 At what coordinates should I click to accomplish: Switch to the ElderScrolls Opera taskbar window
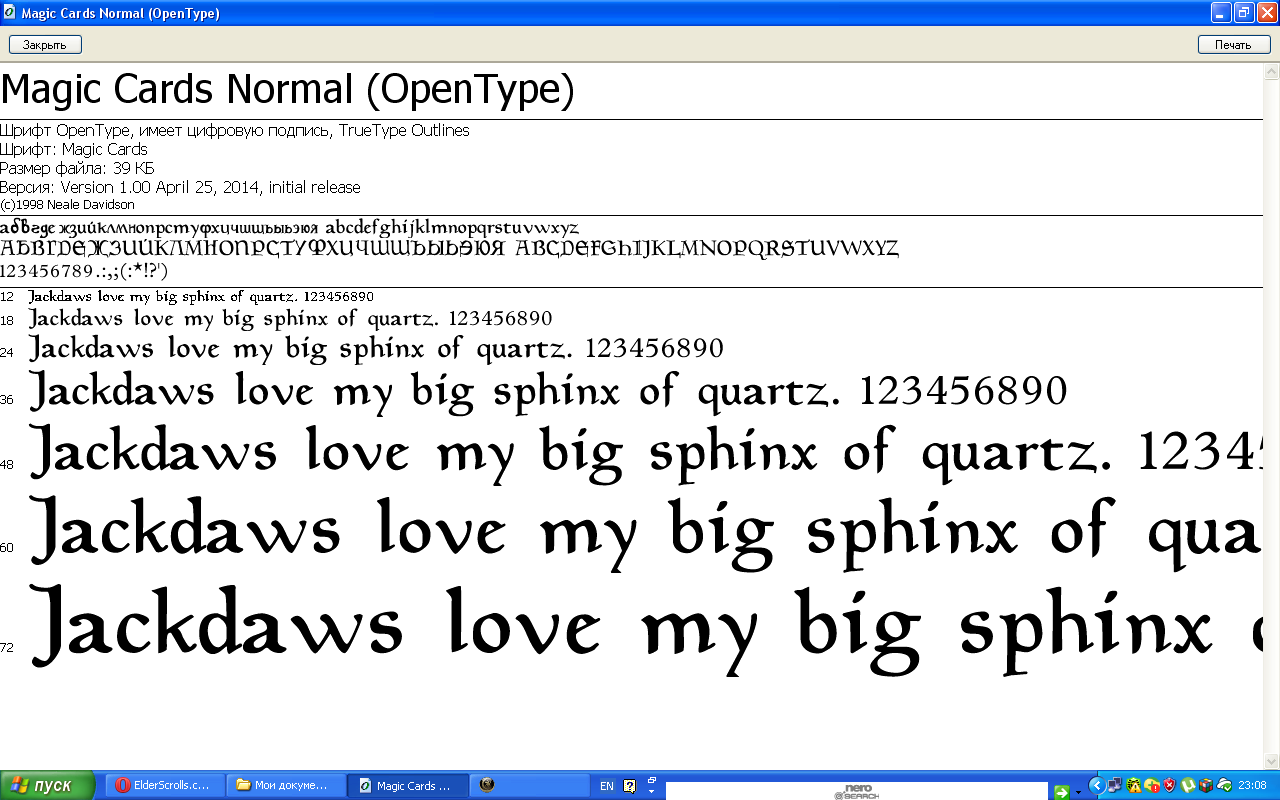(165, 786)
